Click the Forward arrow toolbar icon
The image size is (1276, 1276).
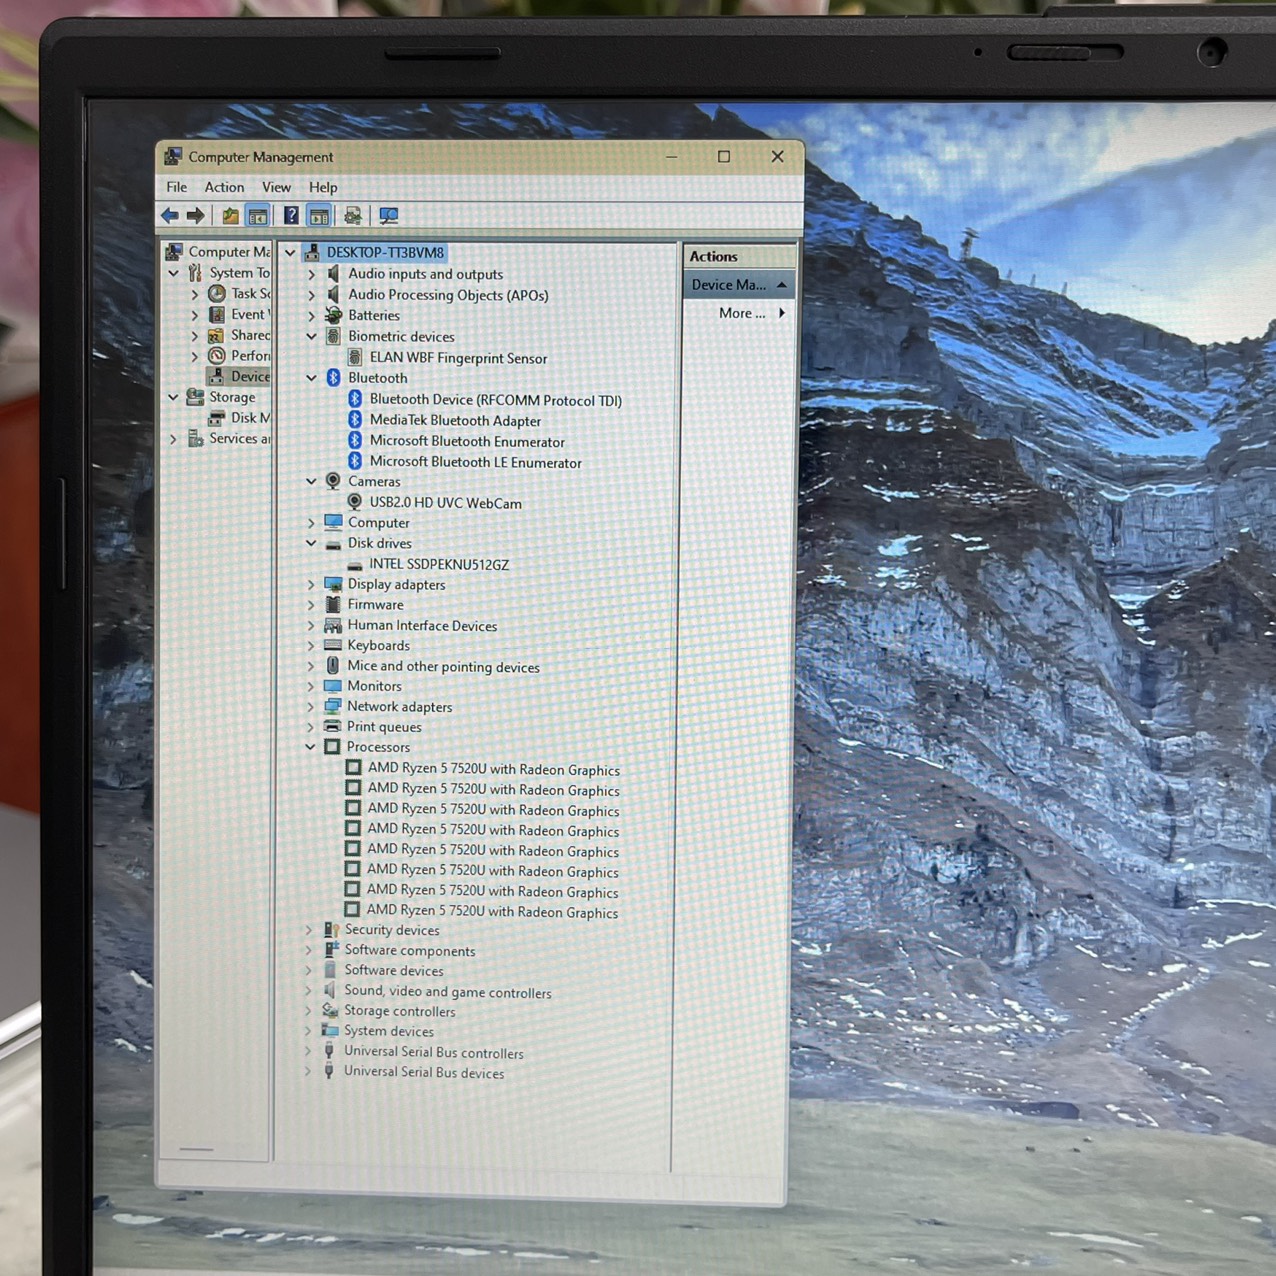(x=196, y=215)
